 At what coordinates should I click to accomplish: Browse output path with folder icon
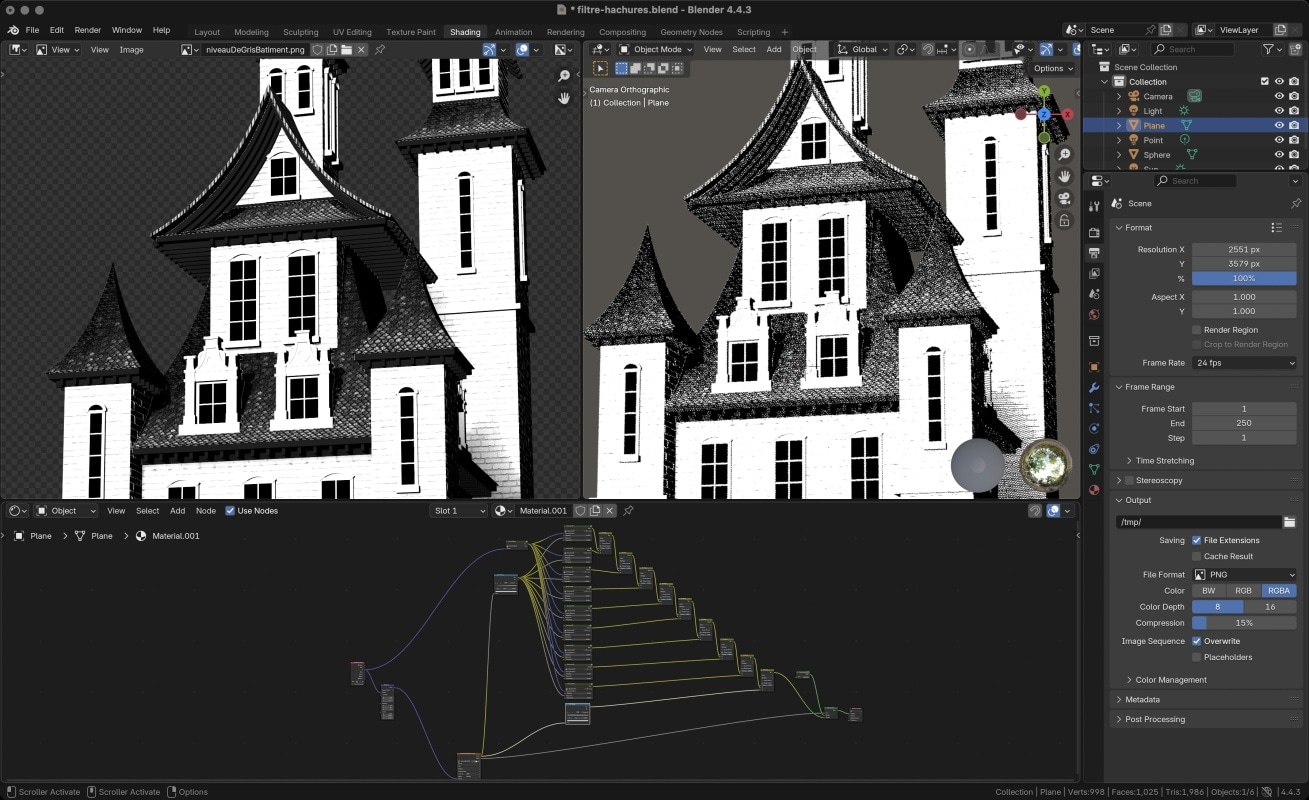1290,522
